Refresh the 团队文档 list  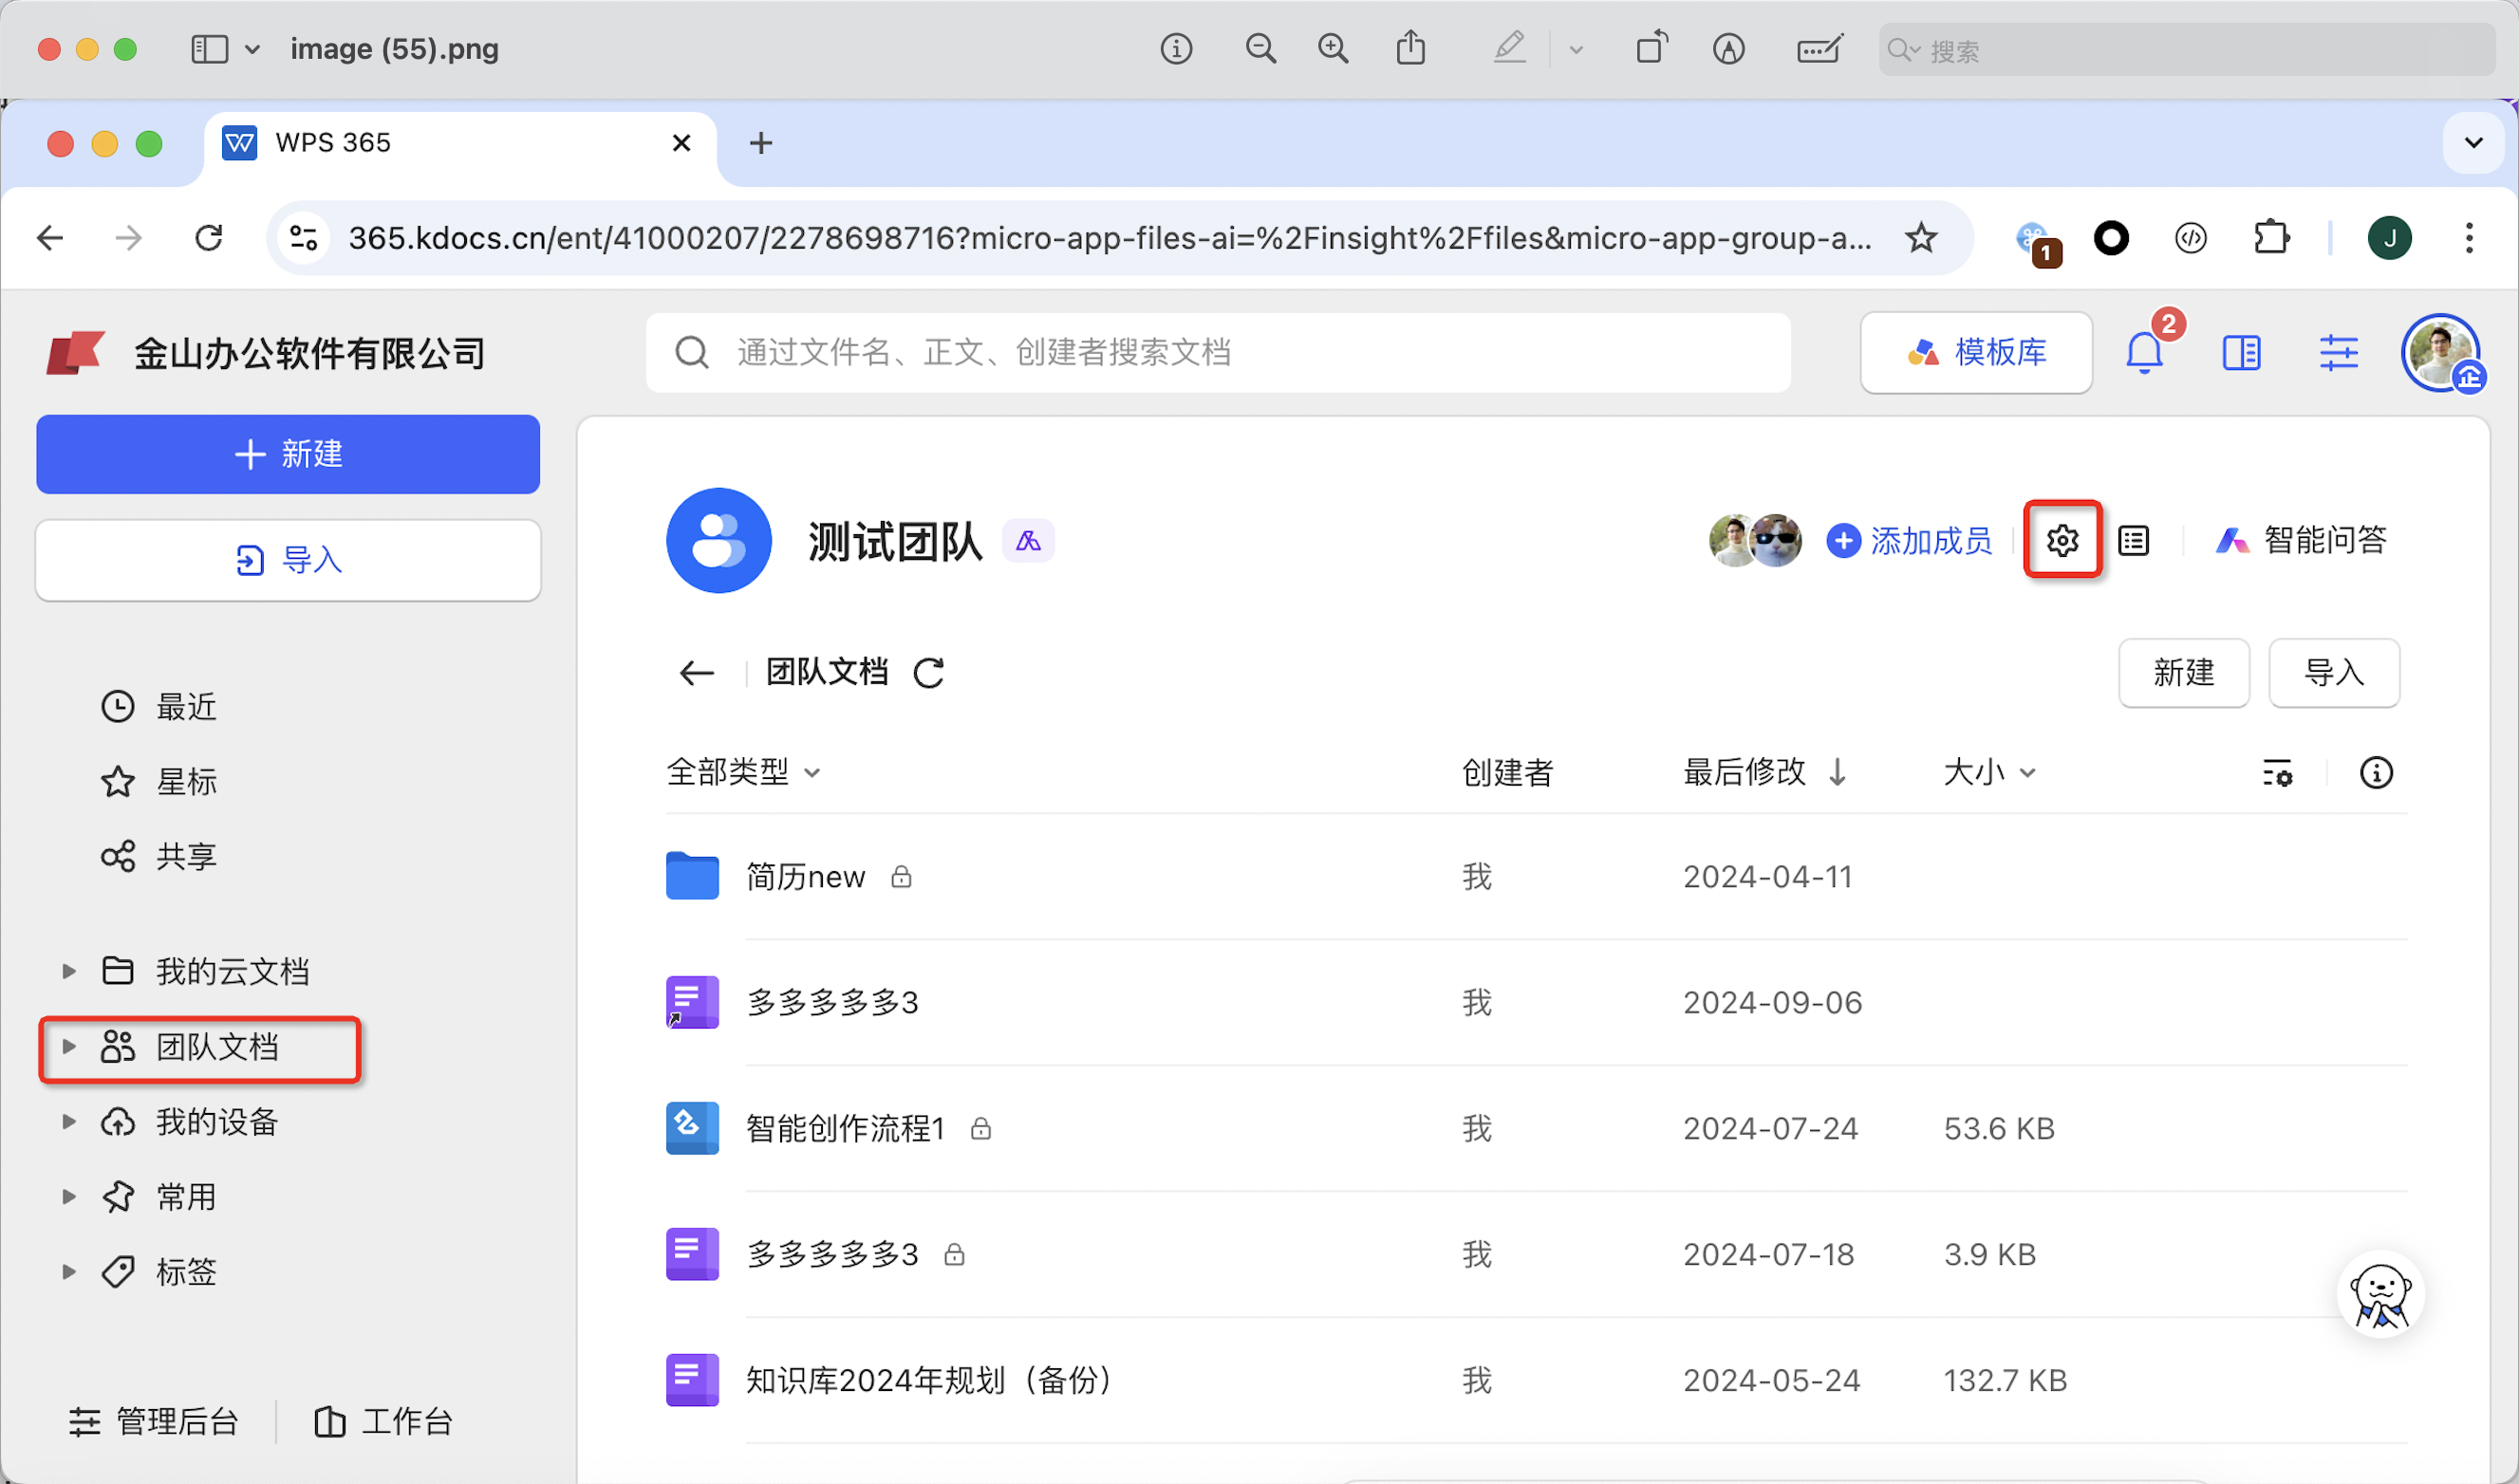(929, 672)
